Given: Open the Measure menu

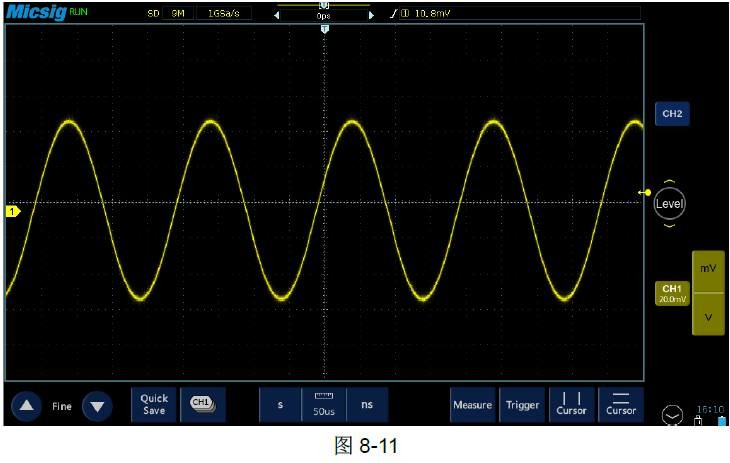Looking at the screenshot, I should [x=472, y=405].
